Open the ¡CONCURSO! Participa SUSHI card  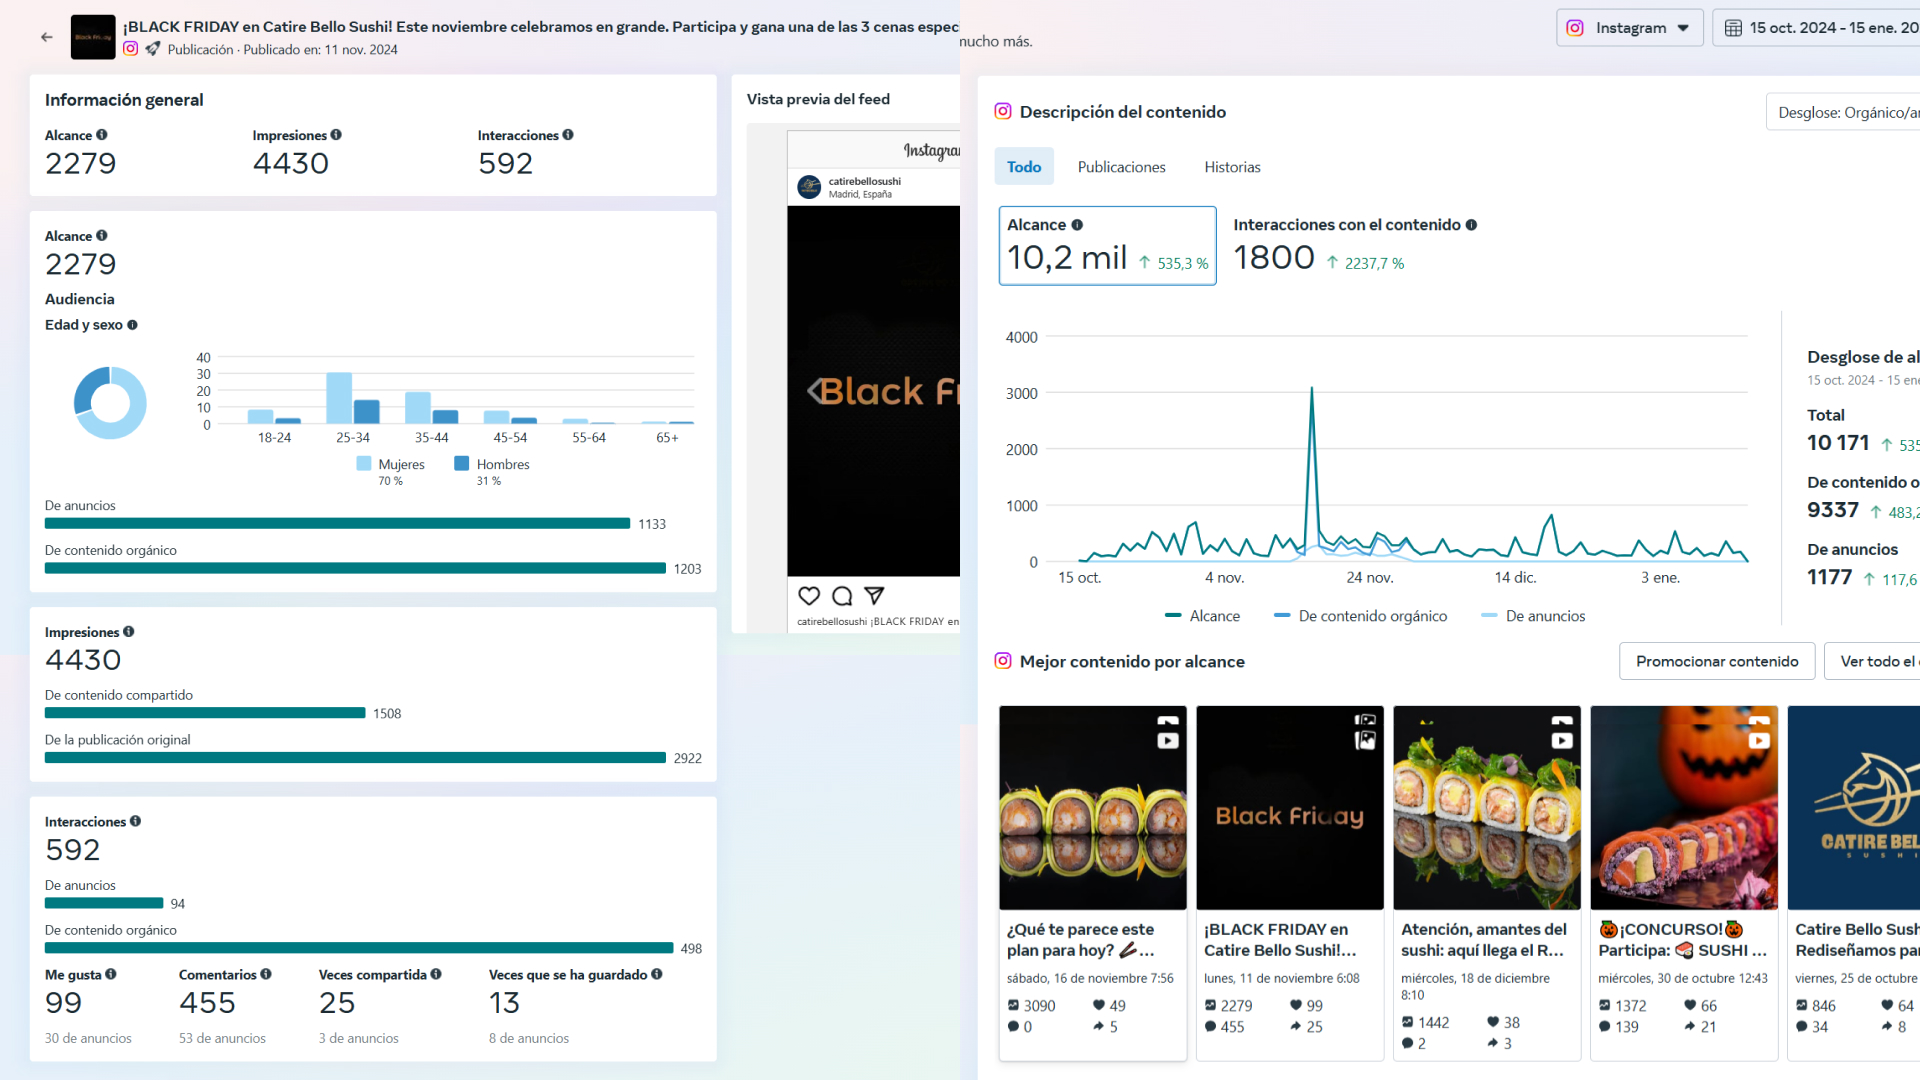tap(1684, 883)
